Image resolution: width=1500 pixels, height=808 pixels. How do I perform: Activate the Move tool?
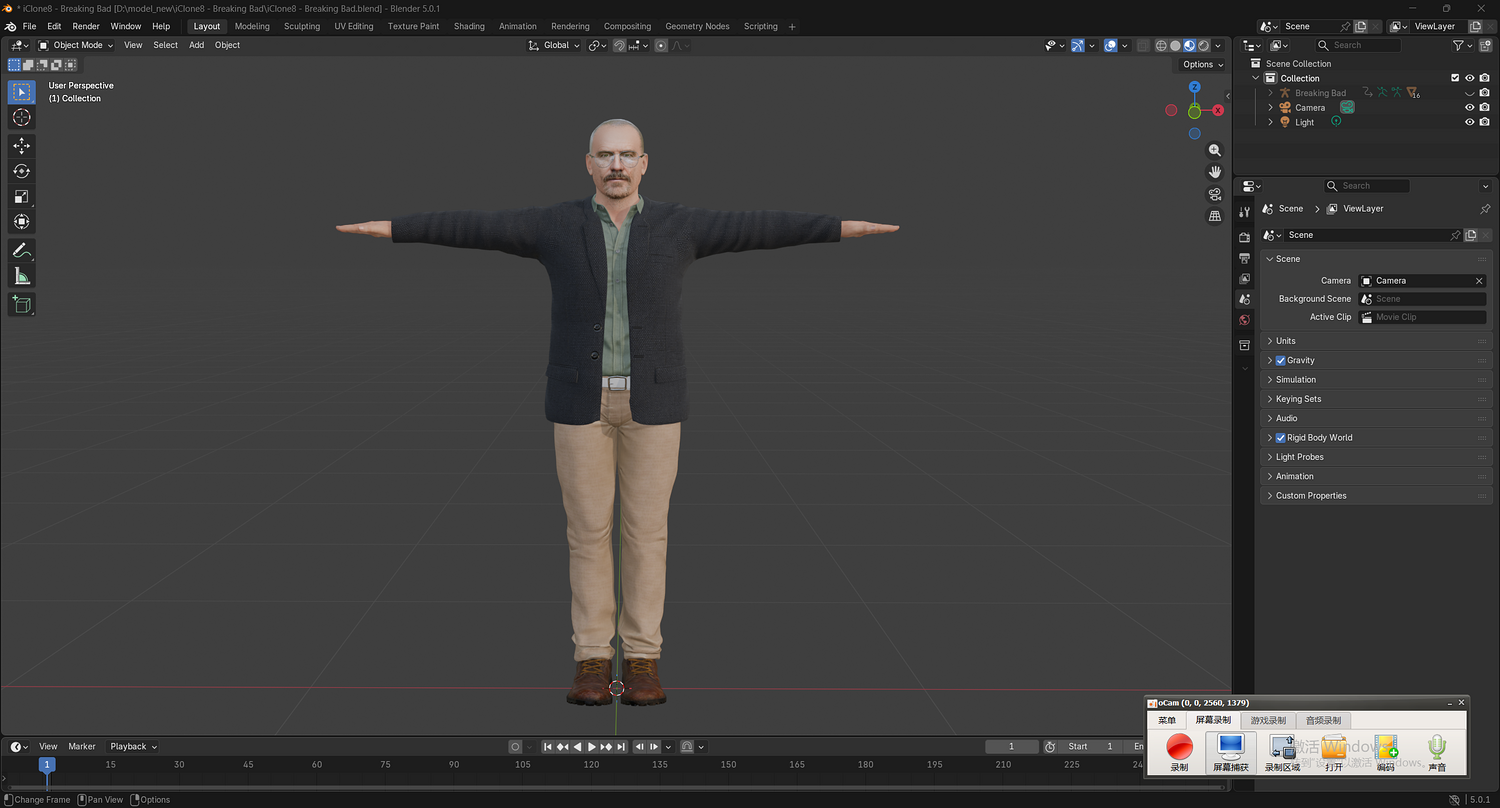click(x=21, y=146)
